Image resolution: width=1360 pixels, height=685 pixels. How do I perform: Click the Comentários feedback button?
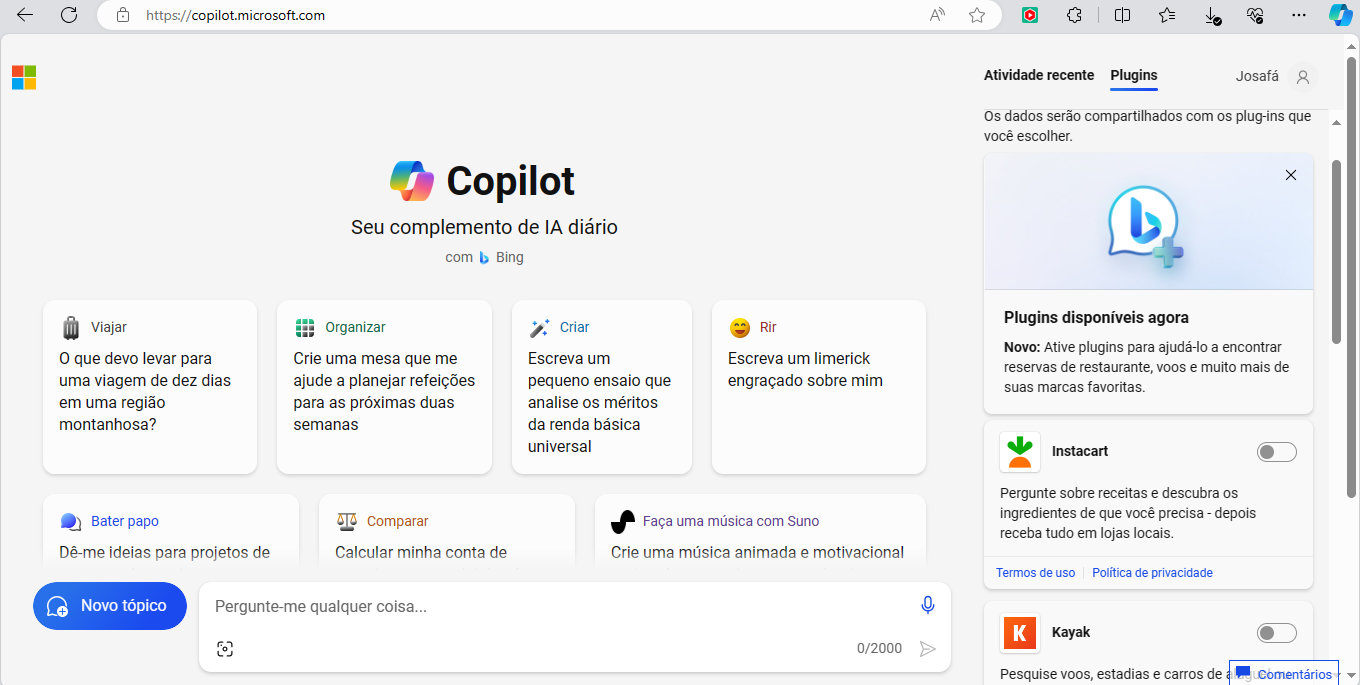coord(1286,674)
